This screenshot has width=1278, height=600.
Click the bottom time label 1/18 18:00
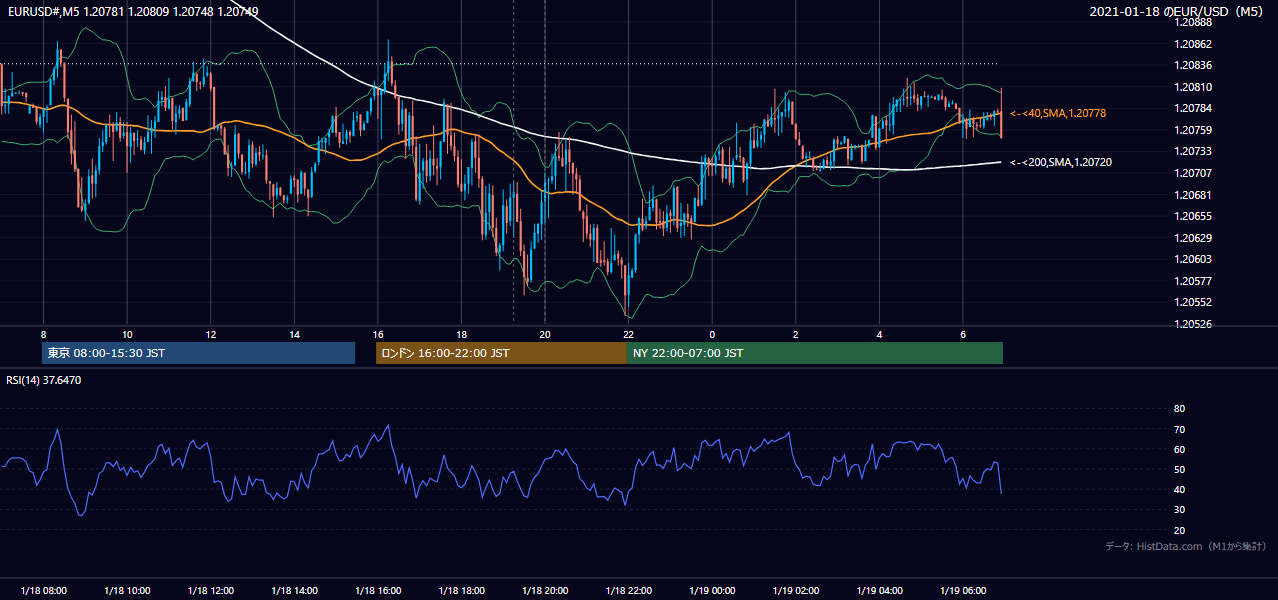tap(461, 591)
